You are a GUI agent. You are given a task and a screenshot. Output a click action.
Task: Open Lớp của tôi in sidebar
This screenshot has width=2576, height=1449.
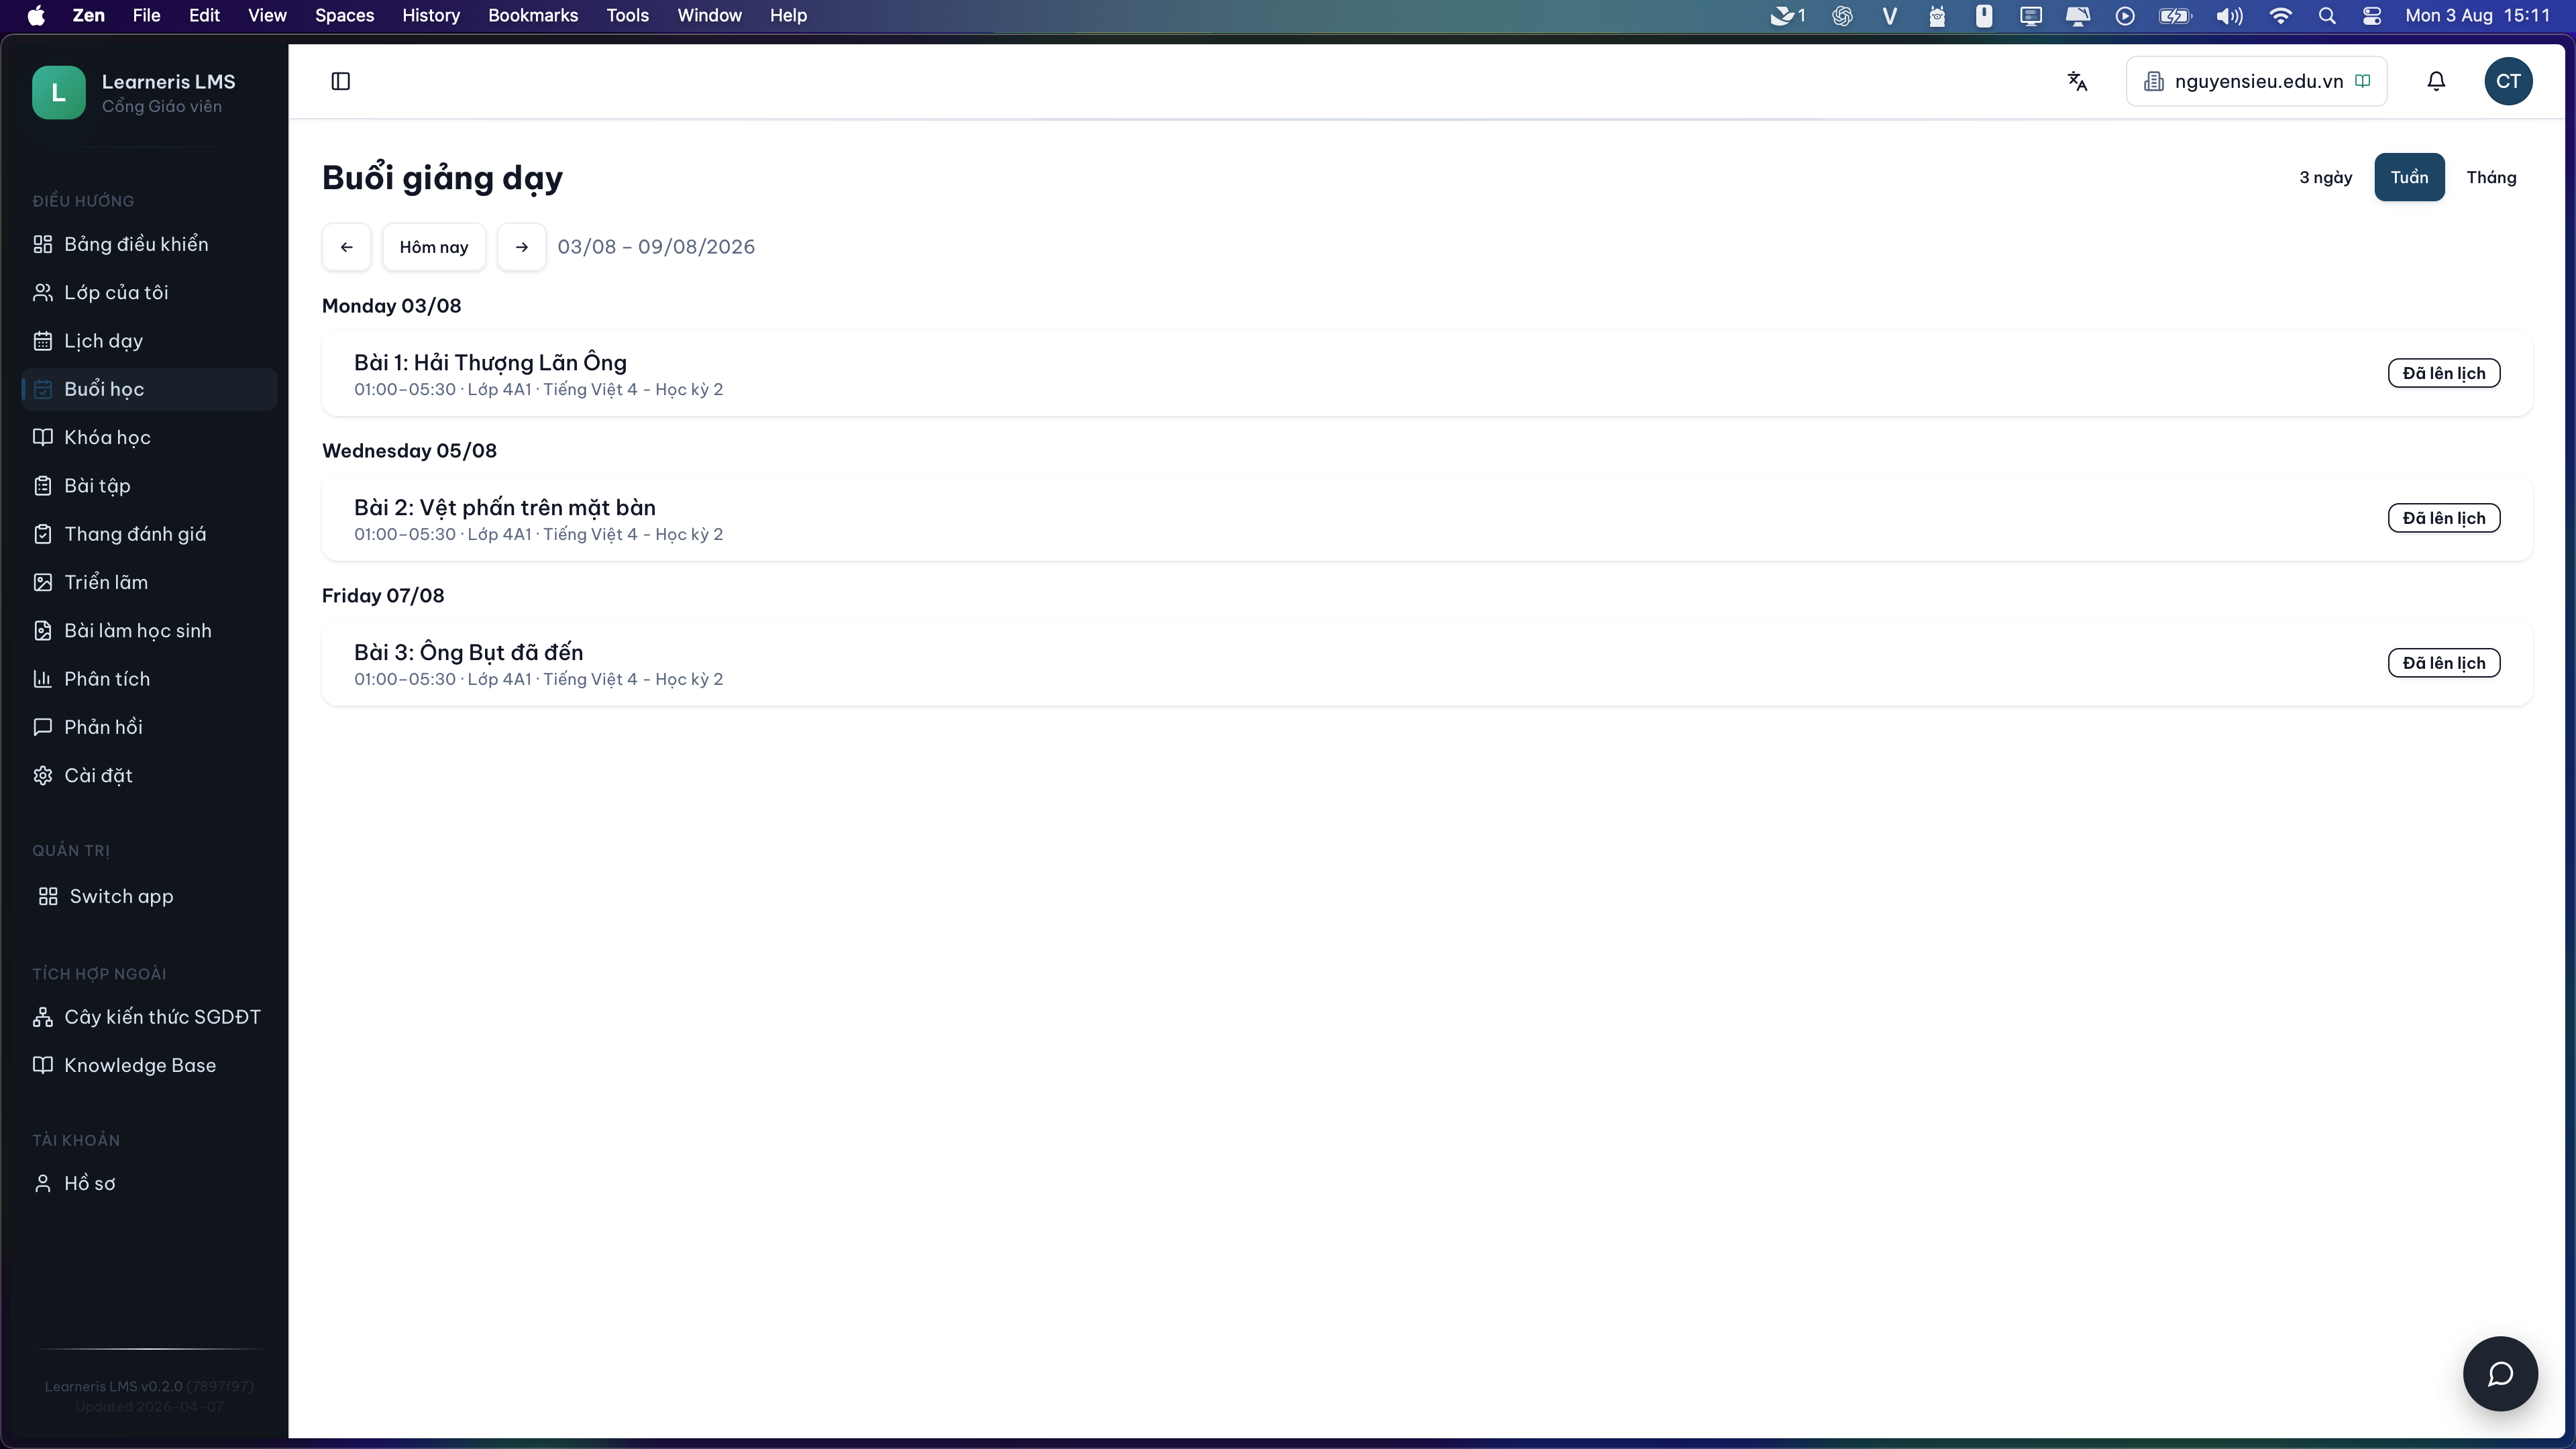[150, 292]
